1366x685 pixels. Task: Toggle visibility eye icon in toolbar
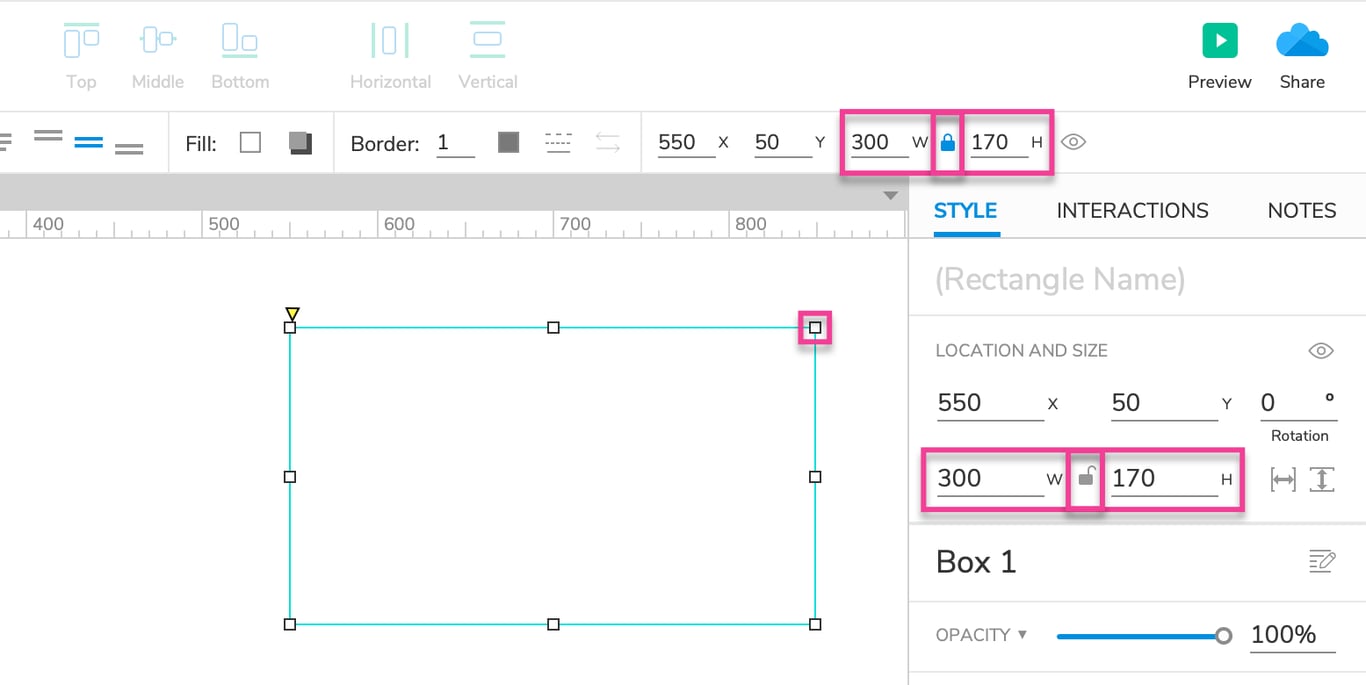tap(1073, 142)
